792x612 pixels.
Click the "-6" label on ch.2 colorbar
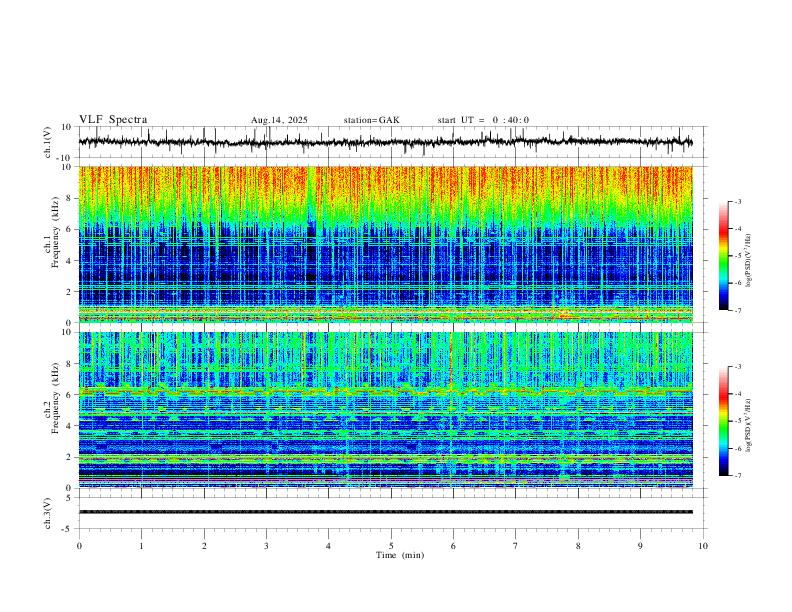click(737, 448)
